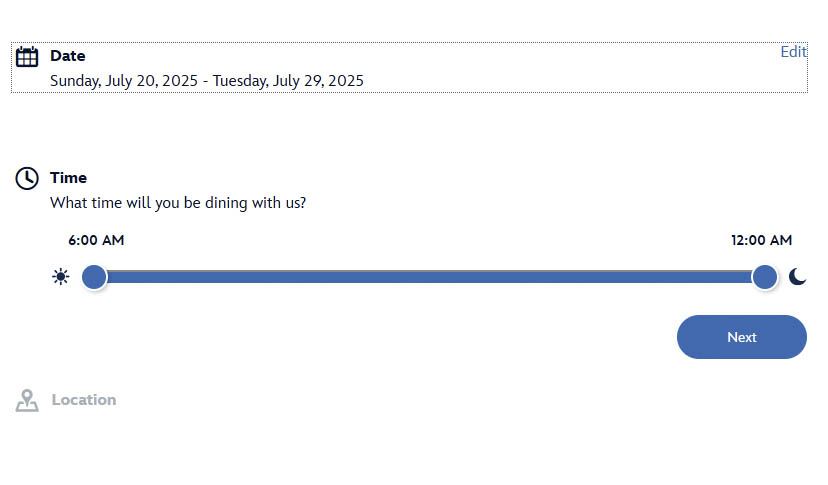Click the 6:00 AM start time label
This screenshot has height=485, width=828.
tap(96, 240)
